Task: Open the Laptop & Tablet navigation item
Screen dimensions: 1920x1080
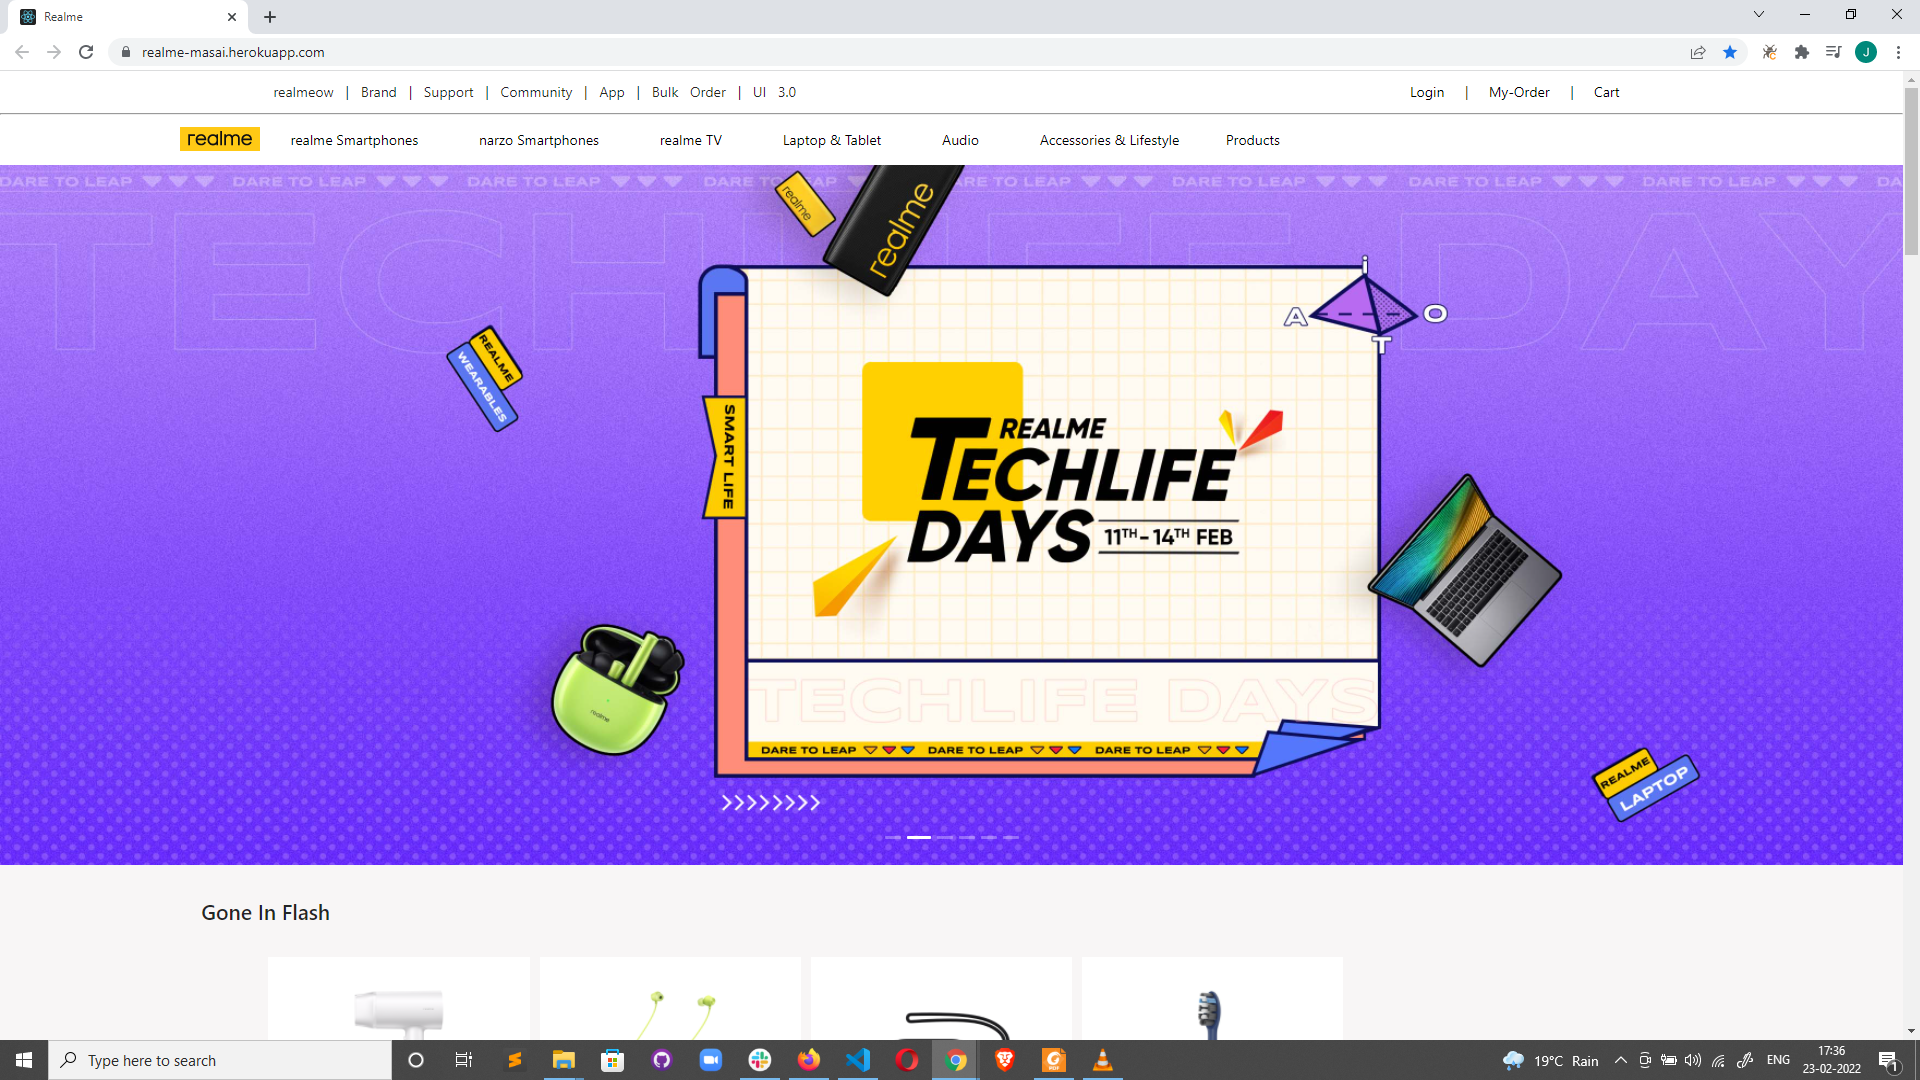Action: (x=831, y=140)
